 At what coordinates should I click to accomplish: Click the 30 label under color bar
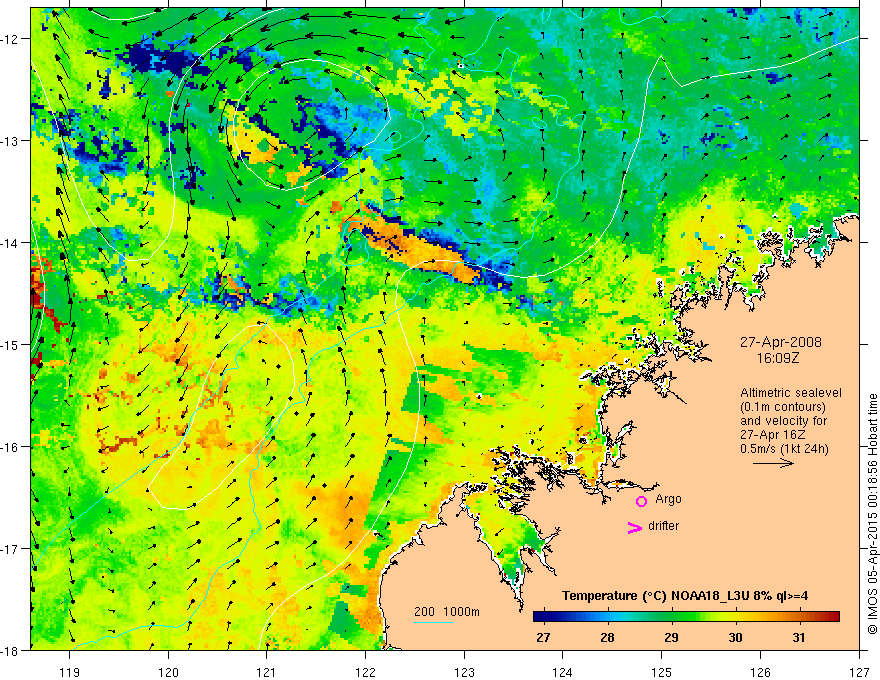735,638
